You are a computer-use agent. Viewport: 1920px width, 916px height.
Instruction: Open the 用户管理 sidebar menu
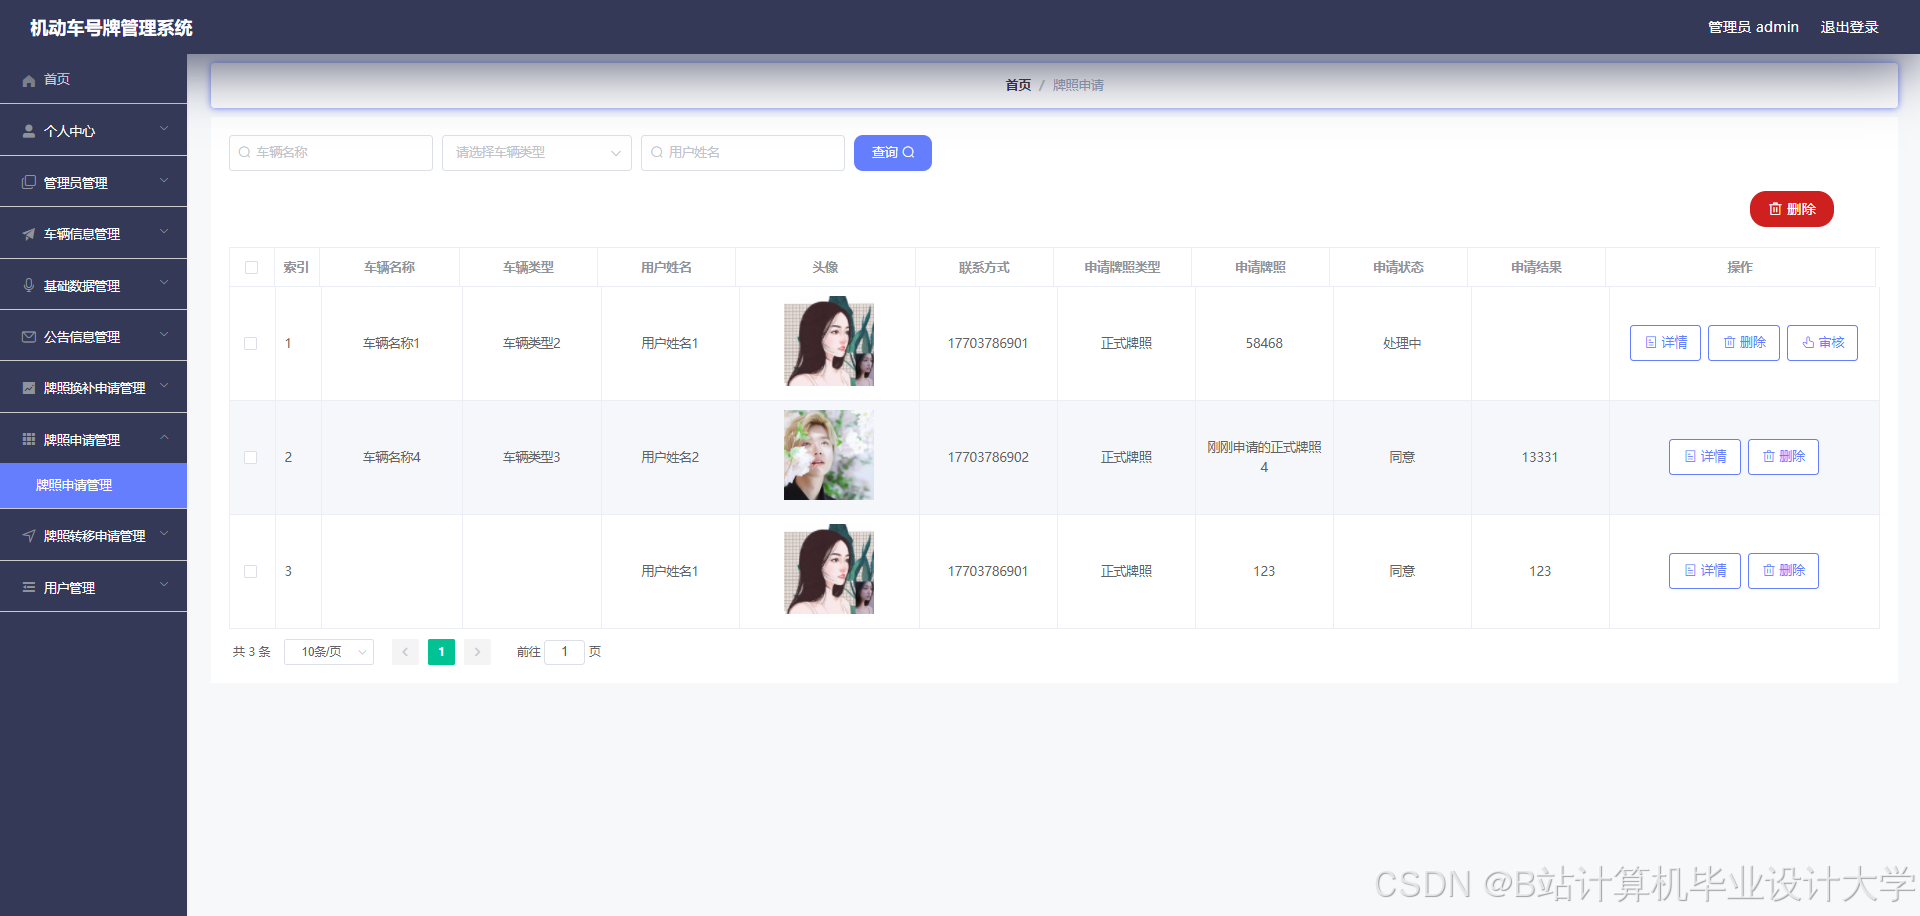(x=93, y=587)
